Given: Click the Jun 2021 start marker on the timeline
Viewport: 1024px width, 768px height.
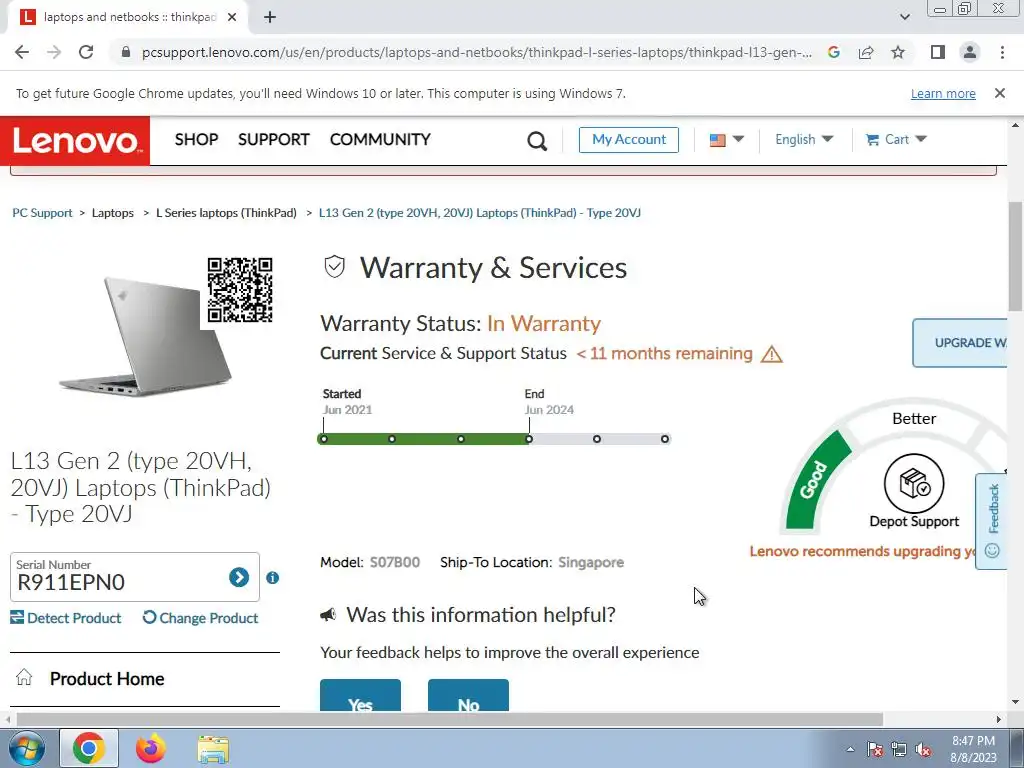Looking at the screenshot, I should [323, 439].
